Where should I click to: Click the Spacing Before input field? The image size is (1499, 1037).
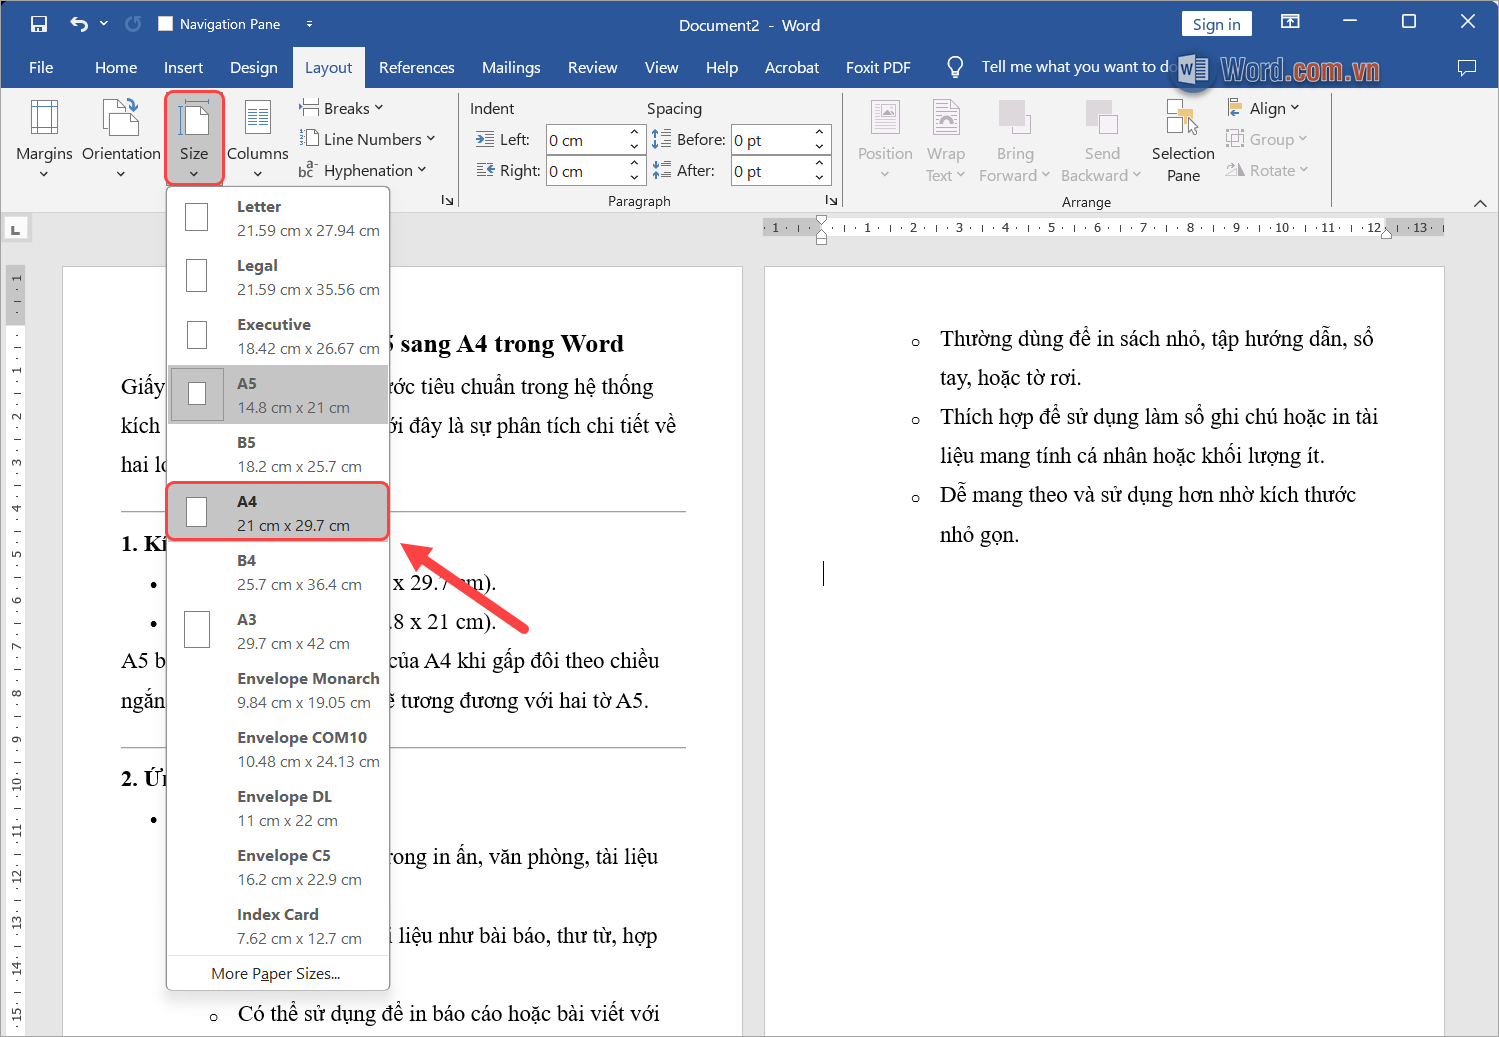pyautogui.click(x=771, y=140)
